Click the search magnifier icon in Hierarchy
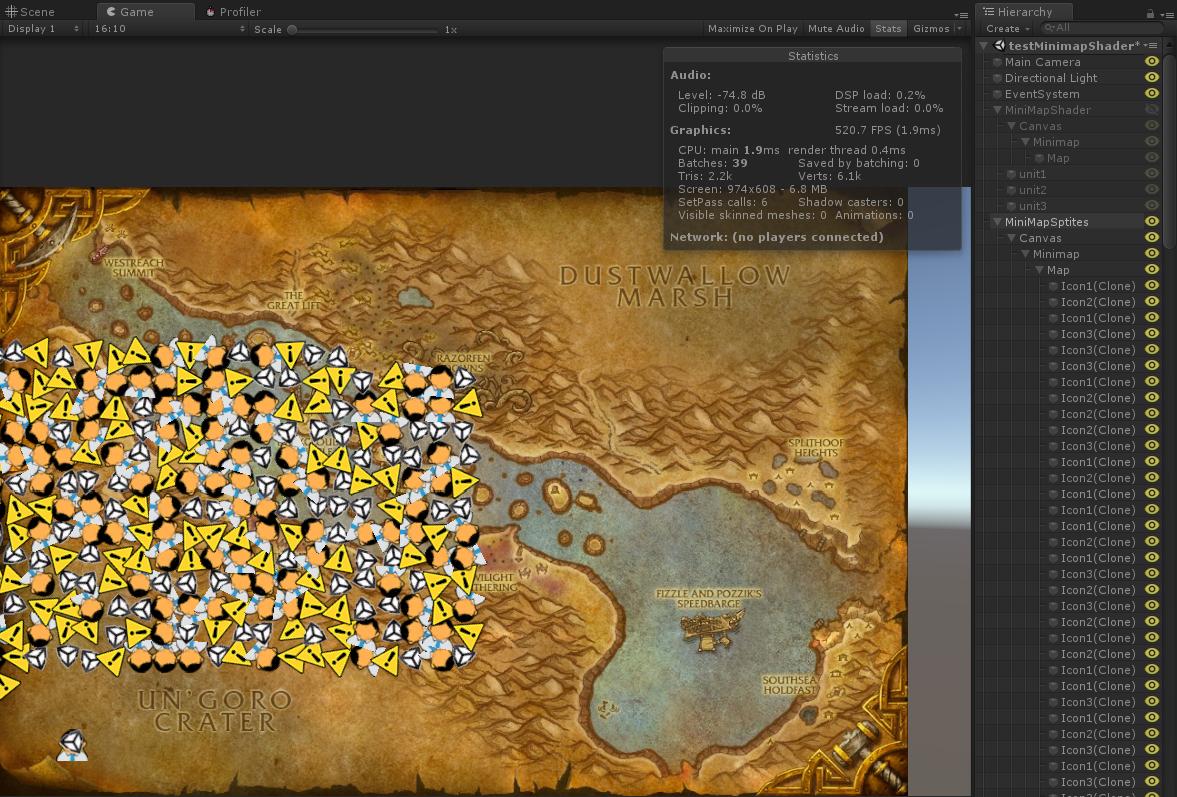The image size is (1177, 797). click(1049, 28)
